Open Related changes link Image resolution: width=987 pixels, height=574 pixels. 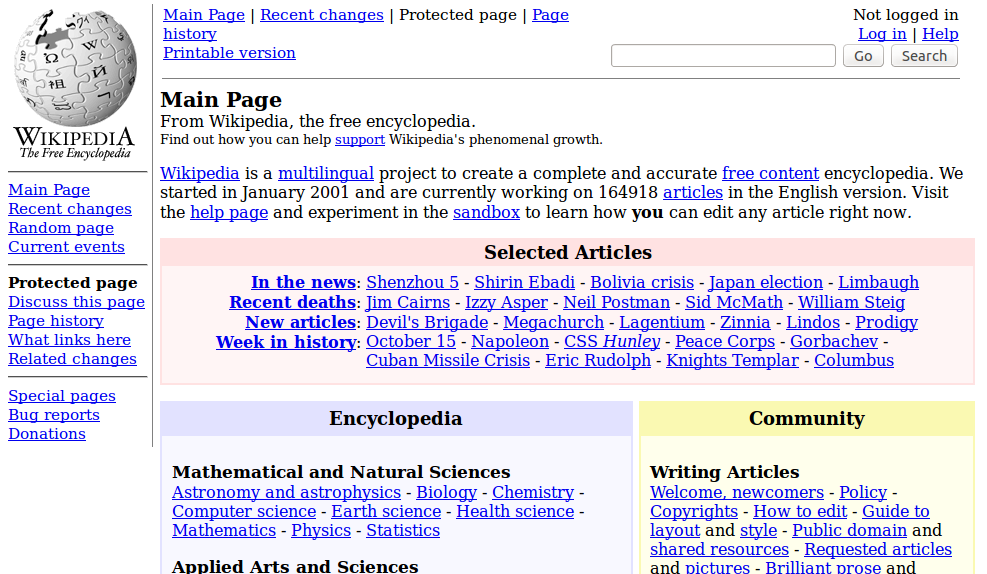[72, 359]
